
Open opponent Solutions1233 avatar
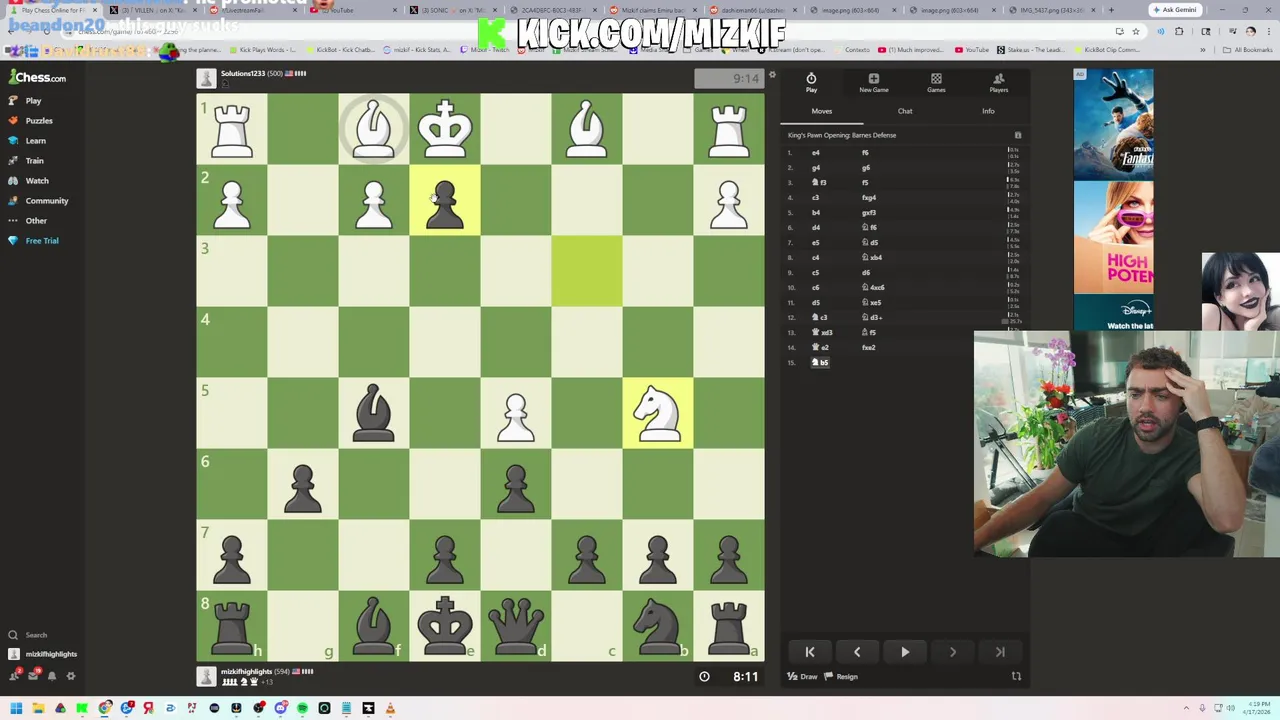pos(206,79)
